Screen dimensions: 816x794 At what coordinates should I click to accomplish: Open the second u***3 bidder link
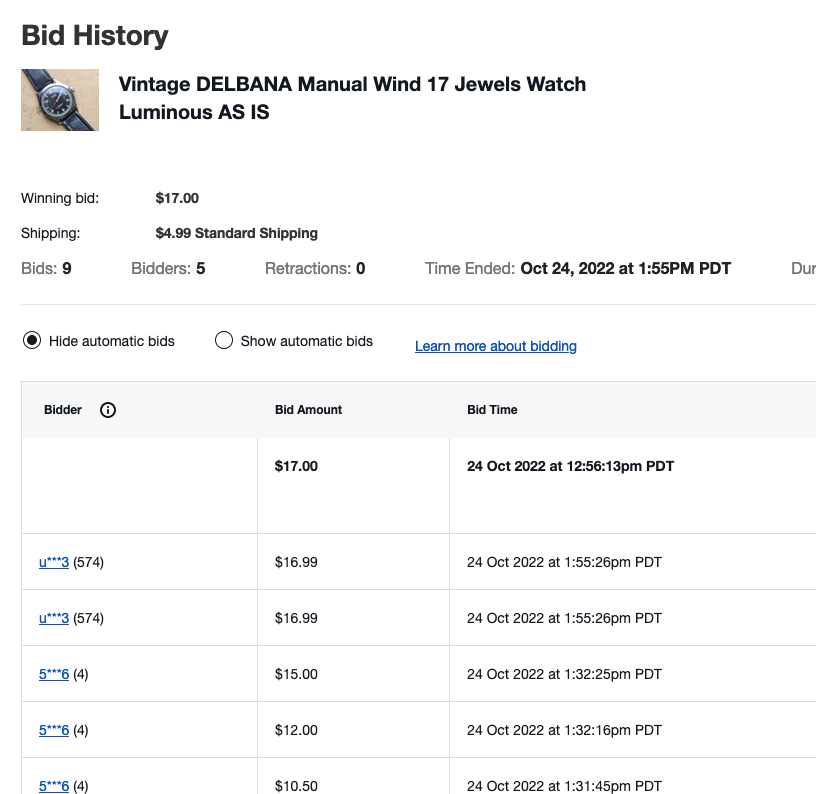pyautogui.click(x=54, y=618)
